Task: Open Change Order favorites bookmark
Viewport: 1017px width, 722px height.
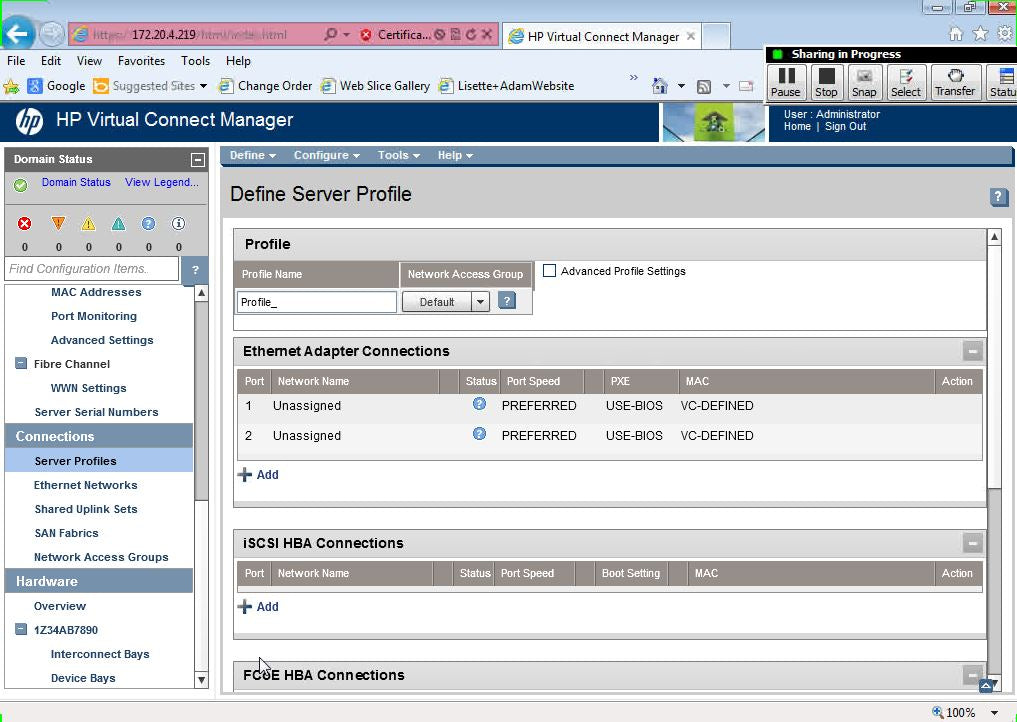Action: point(265,86)
